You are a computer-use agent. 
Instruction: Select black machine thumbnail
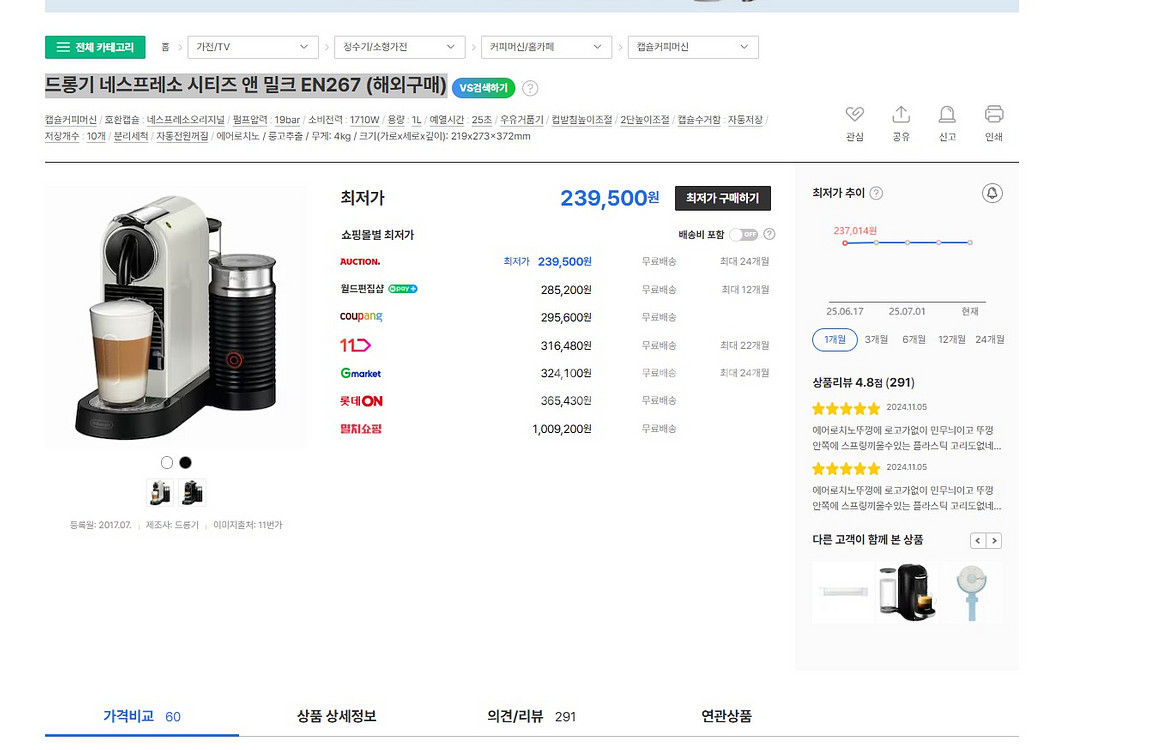click(192, 492)
